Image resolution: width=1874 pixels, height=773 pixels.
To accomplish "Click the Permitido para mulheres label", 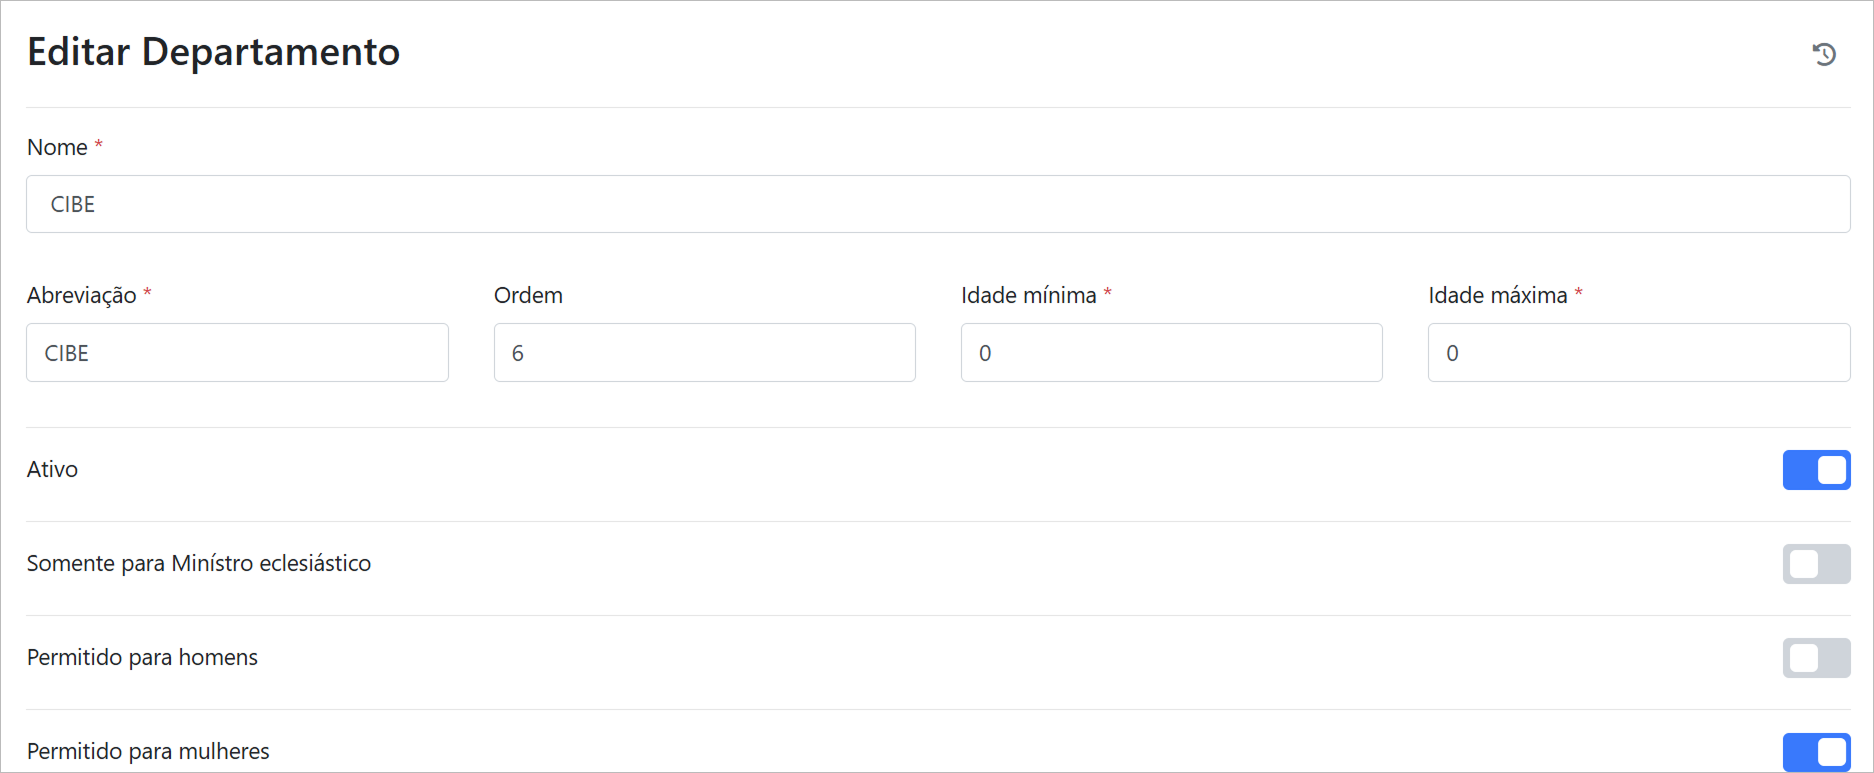I will (148, 751).
